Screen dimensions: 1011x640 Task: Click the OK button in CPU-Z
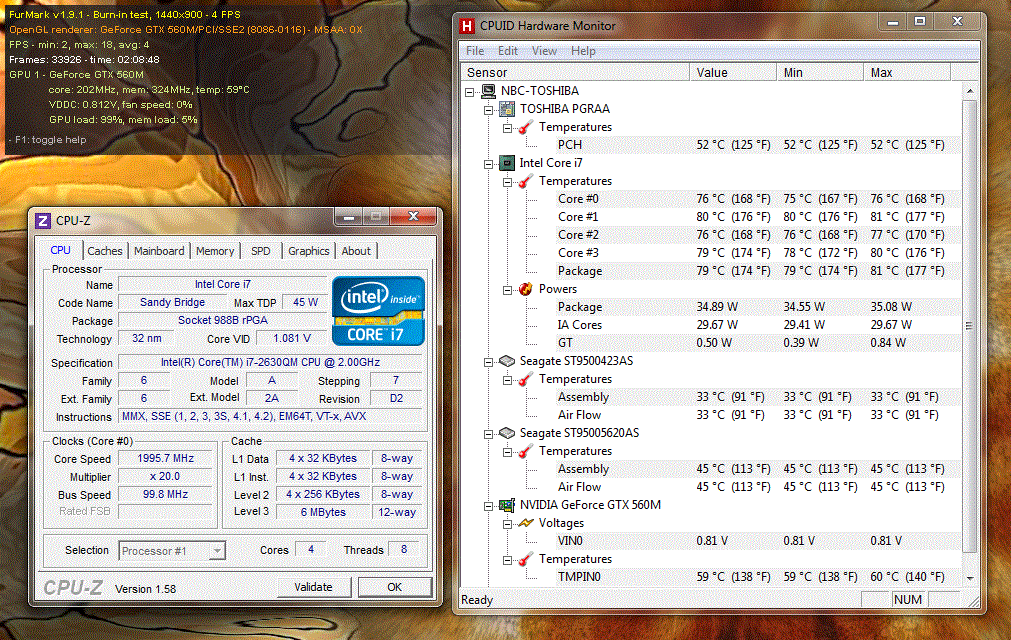coord(395,587)
